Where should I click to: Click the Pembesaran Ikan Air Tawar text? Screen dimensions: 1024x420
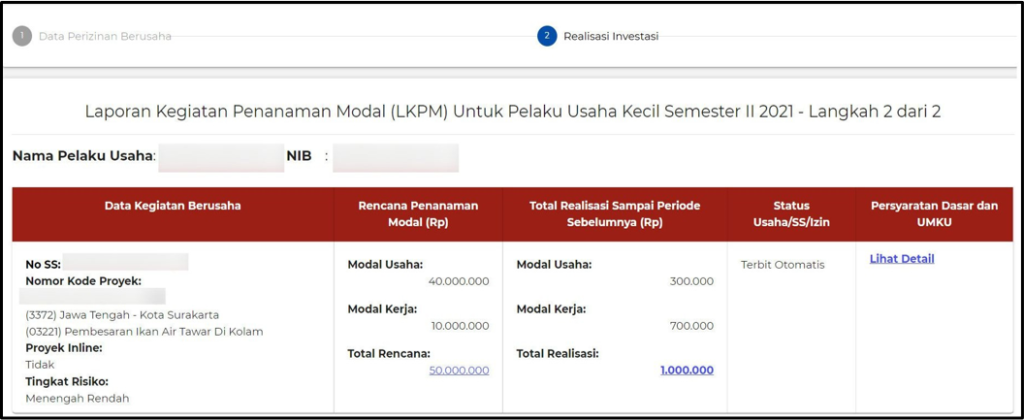[x=144, y=331]
